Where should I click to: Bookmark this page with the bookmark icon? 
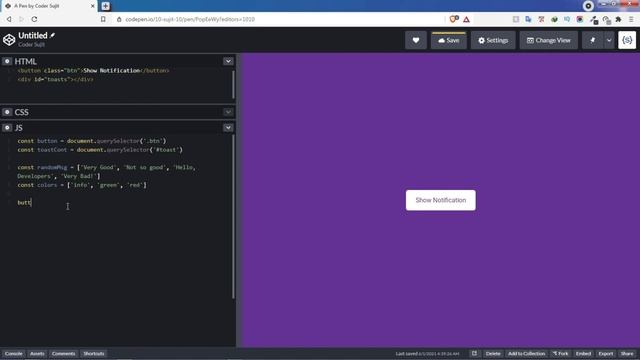103,19
